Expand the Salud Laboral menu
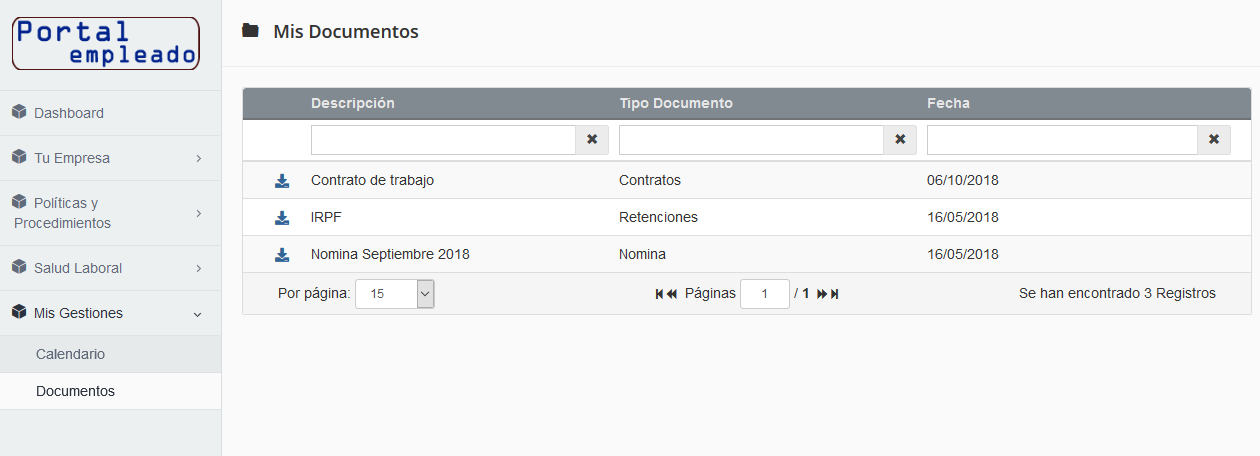This screenshot has height=456, width=1260. tap(110, 268)
